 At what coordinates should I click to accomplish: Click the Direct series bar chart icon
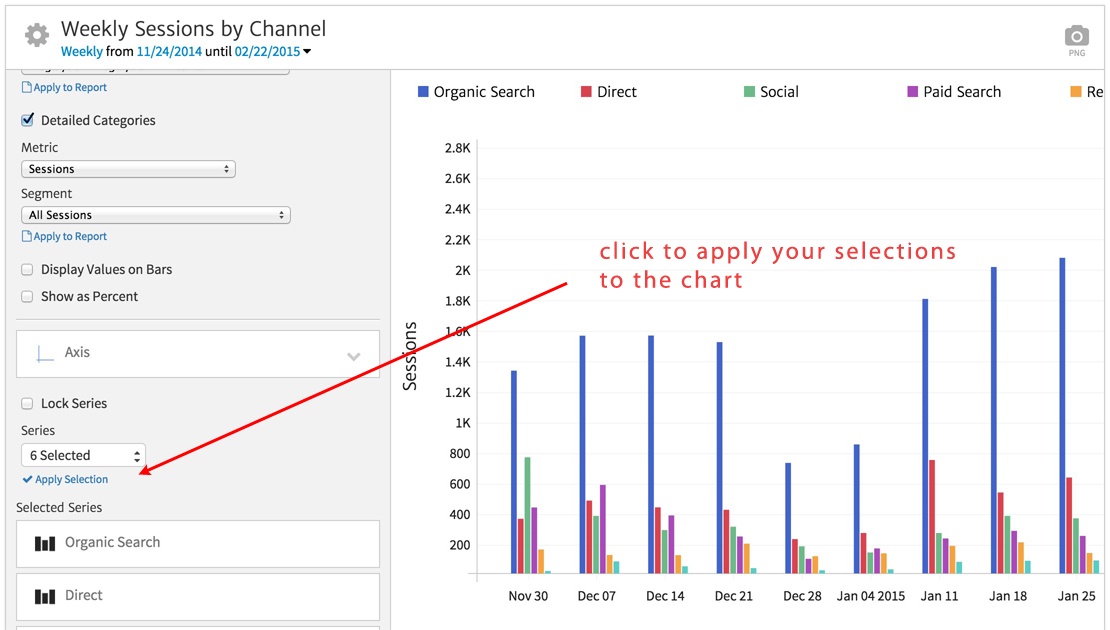coord(45,596)
